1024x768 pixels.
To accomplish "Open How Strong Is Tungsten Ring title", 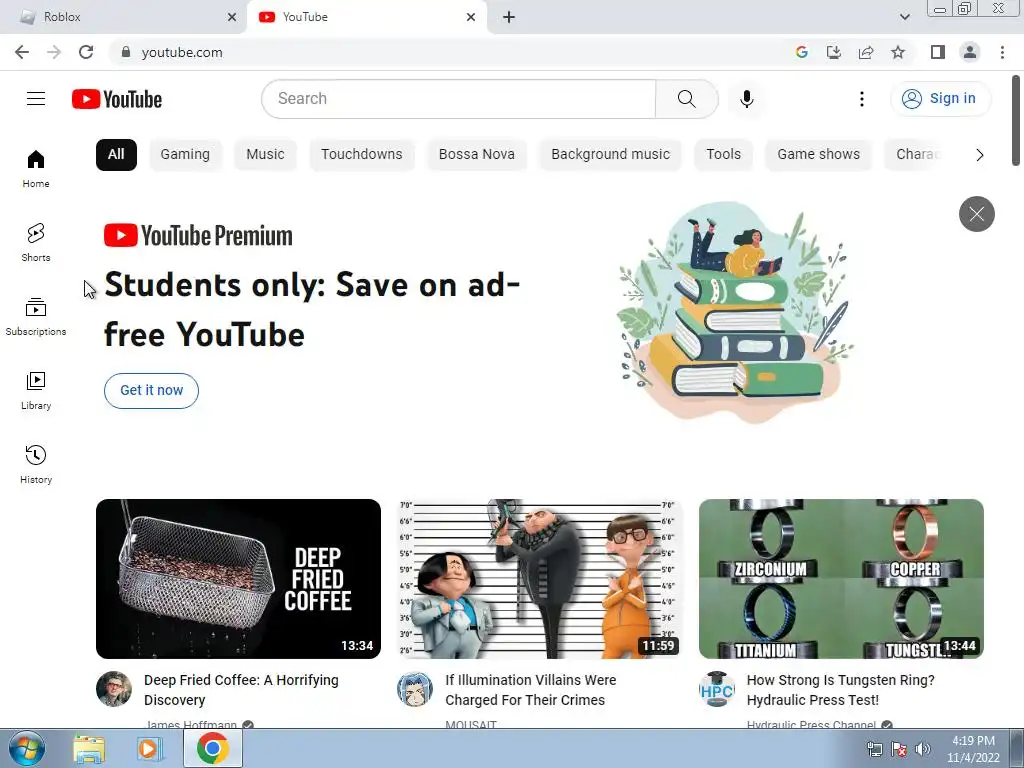I will click(840, 690).
